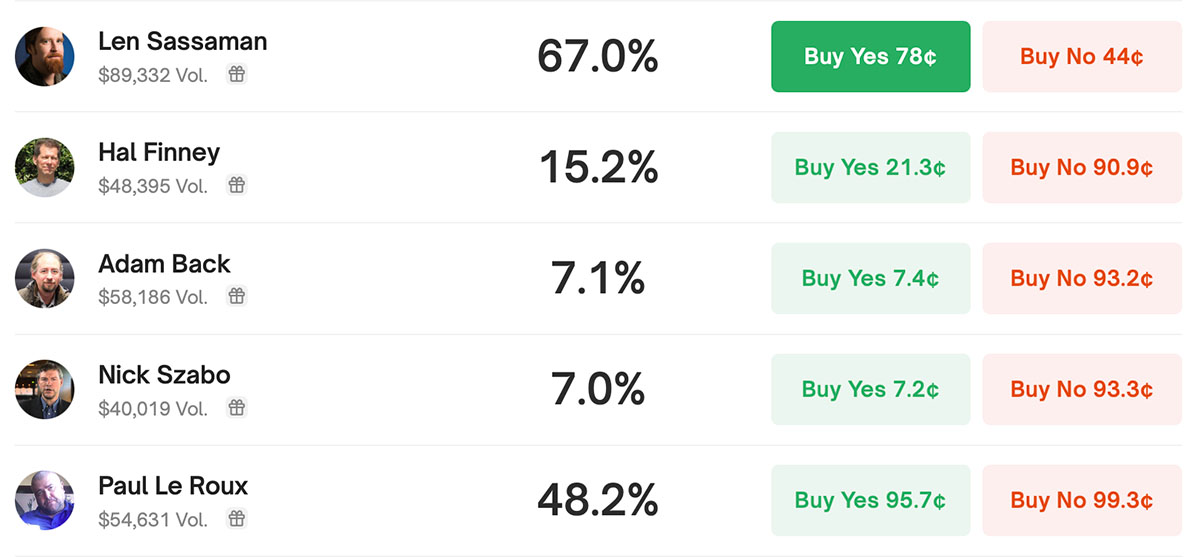Click the gift icon under Hal Finney
This screenshot has height=557, width=1200.
[236, 185]
